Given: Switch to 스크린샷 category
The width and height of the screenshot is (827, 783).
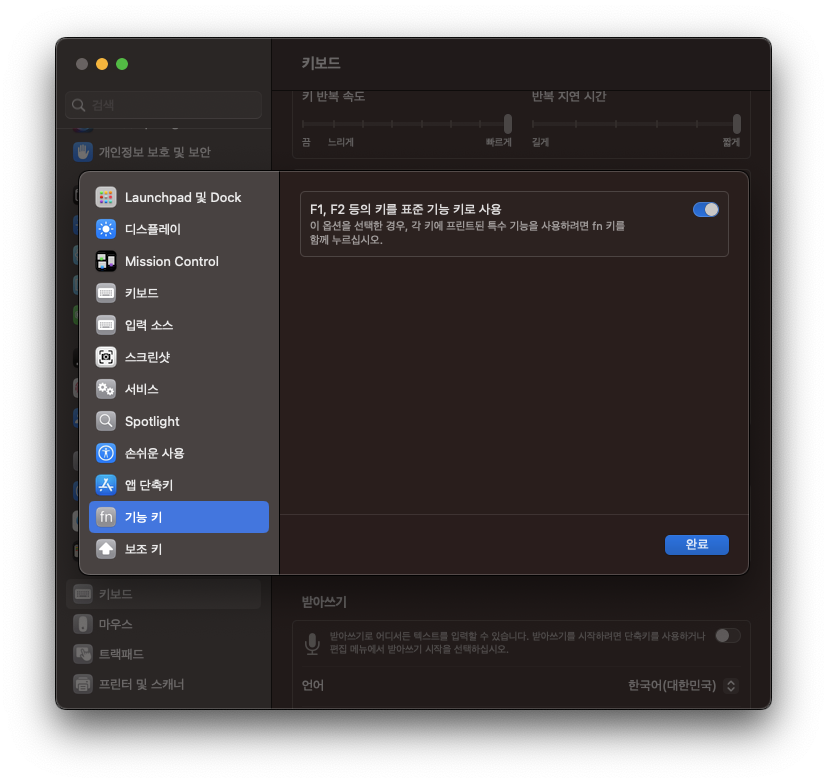Looking at the screenshot, I should 179,357.
